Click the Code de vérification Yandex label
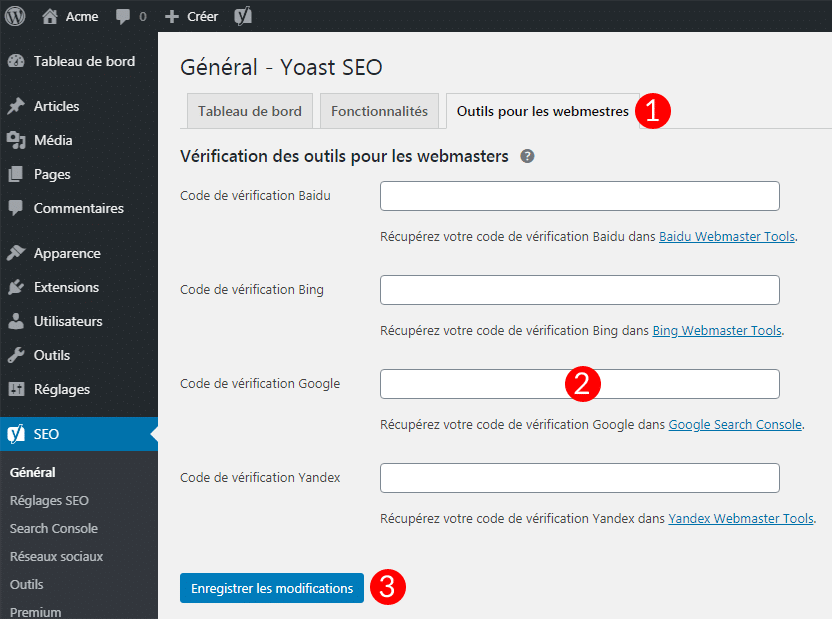This screenshot has width=832, height=619. [260, 477]
